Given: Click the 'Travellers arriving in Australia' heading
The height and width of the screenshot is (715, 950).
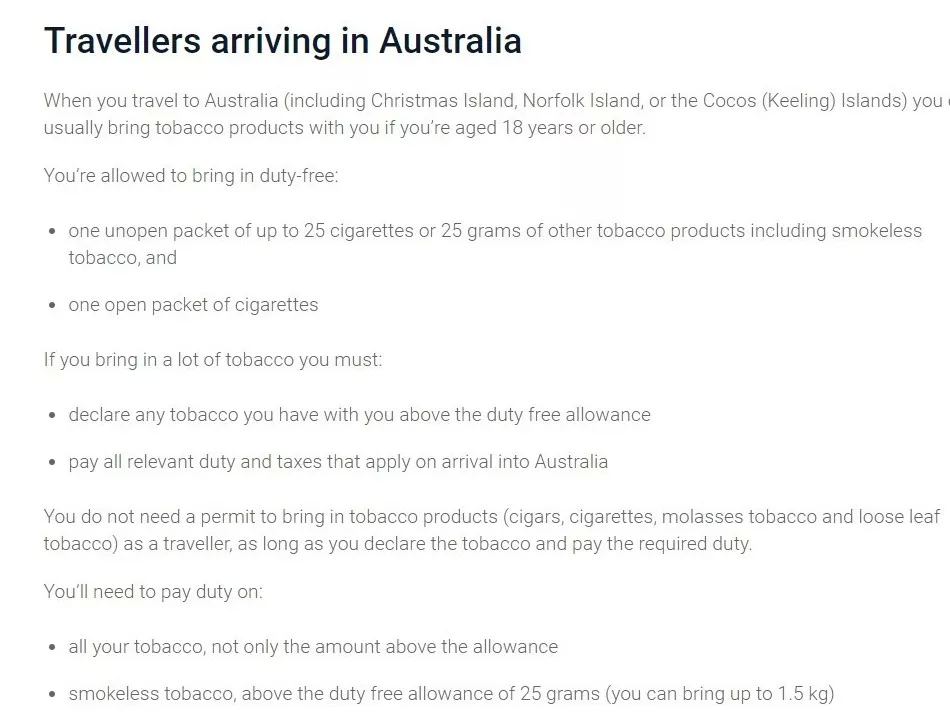Looking at the screenshot, I should tap(282, 41).
